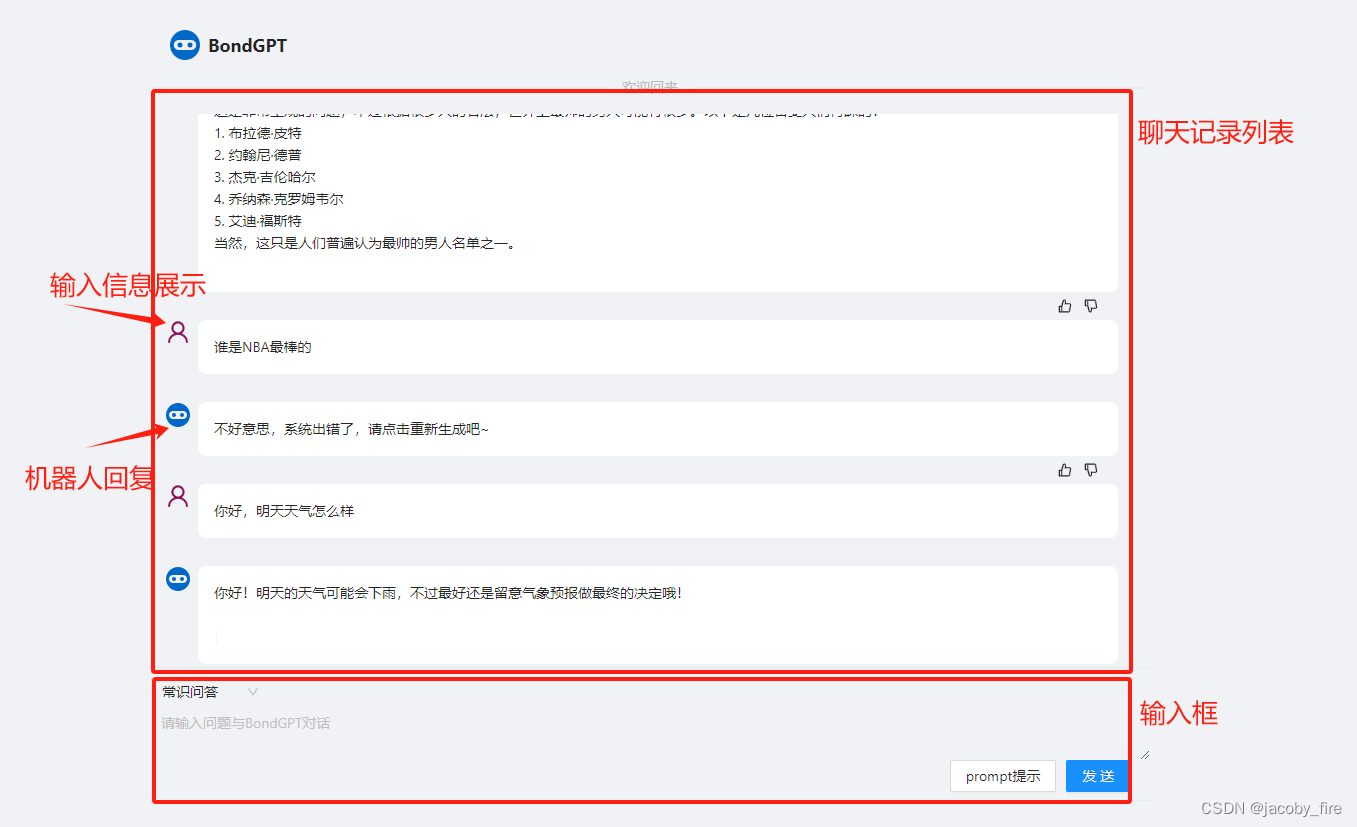Open the 常识问答 category dropdown
This screenshot has width=1357, height=827.
click(210, 692)
